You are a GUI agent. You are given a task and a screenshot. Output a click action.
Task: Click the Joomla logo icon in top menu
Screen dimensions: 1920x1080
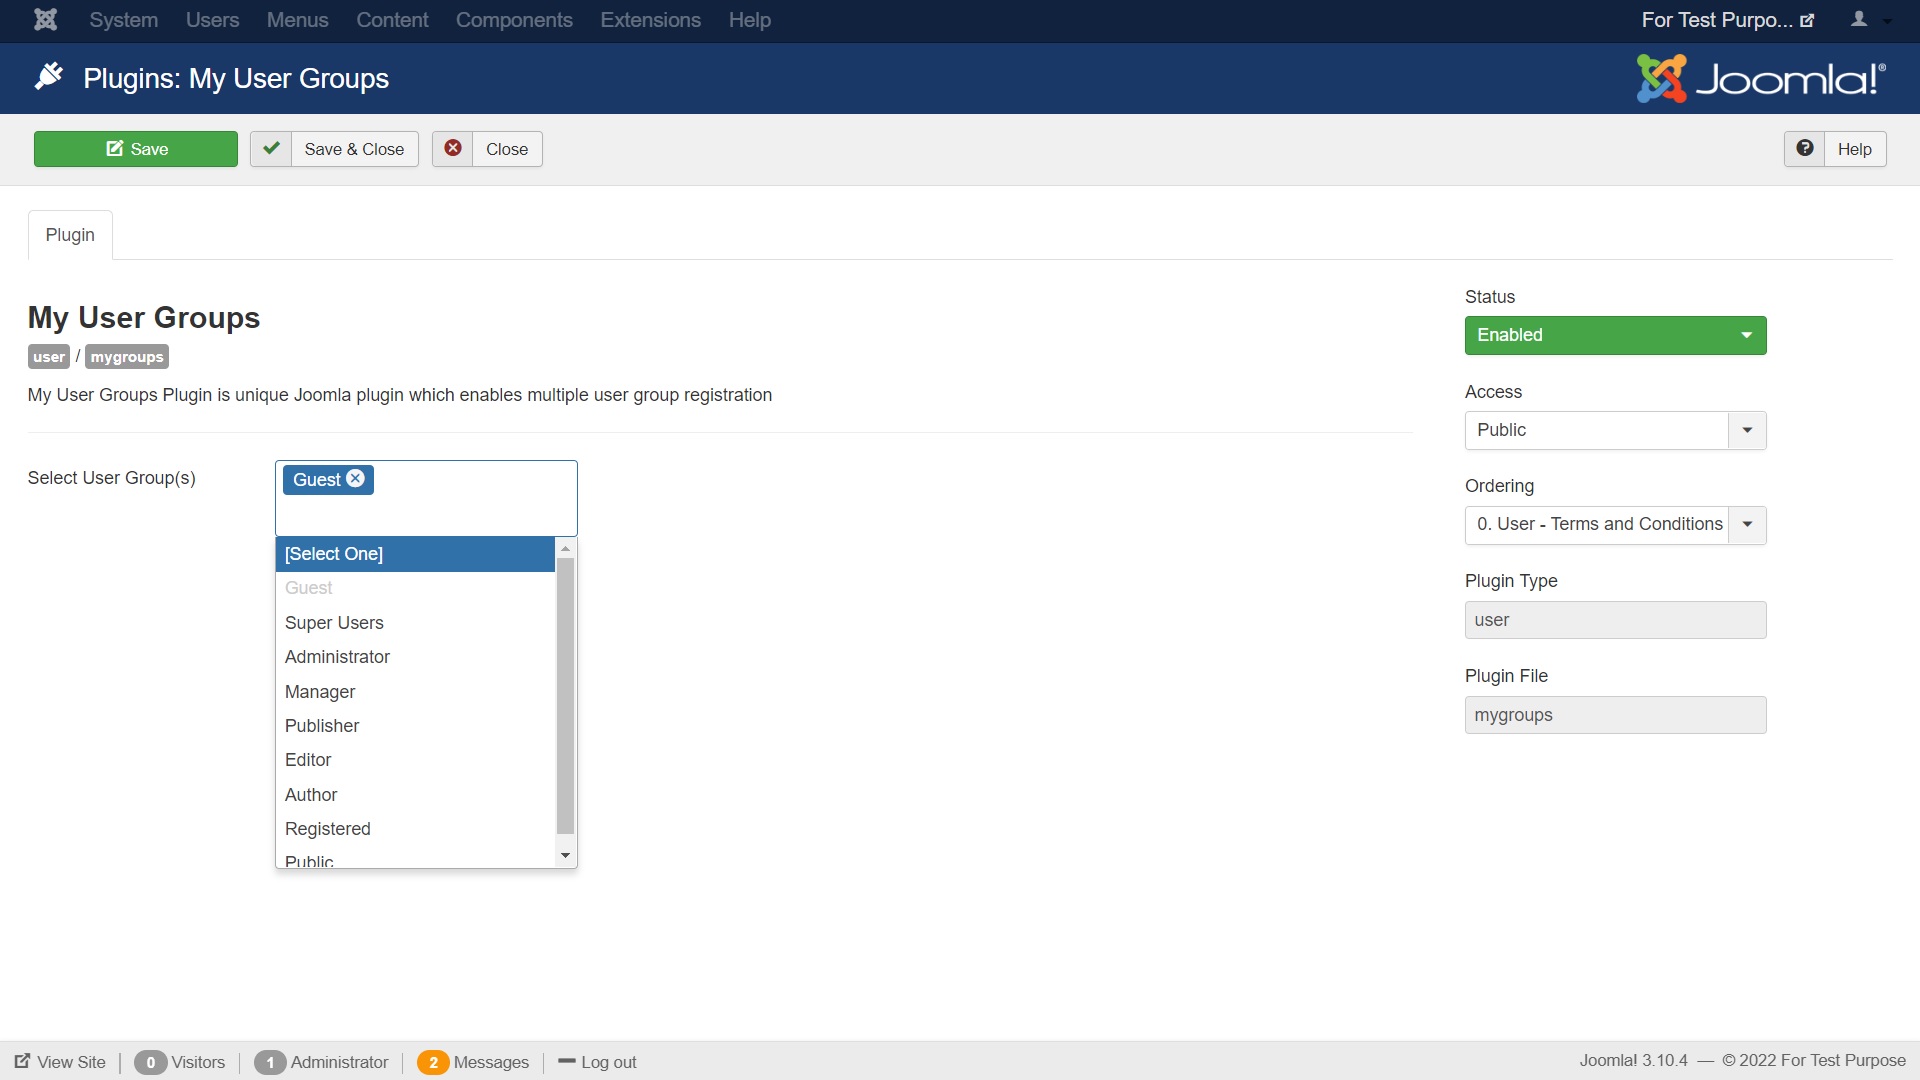[x=45, y=20]
